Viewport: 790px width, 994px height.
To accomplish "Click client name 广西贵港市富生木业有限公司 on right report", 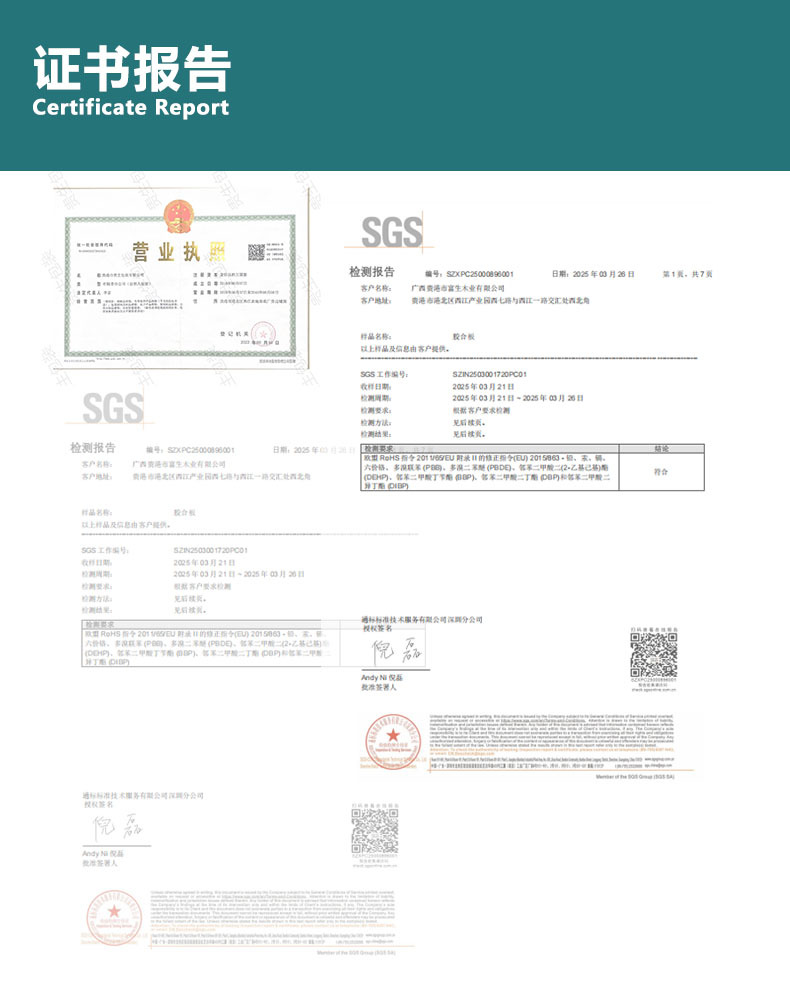I will point(458,288).
